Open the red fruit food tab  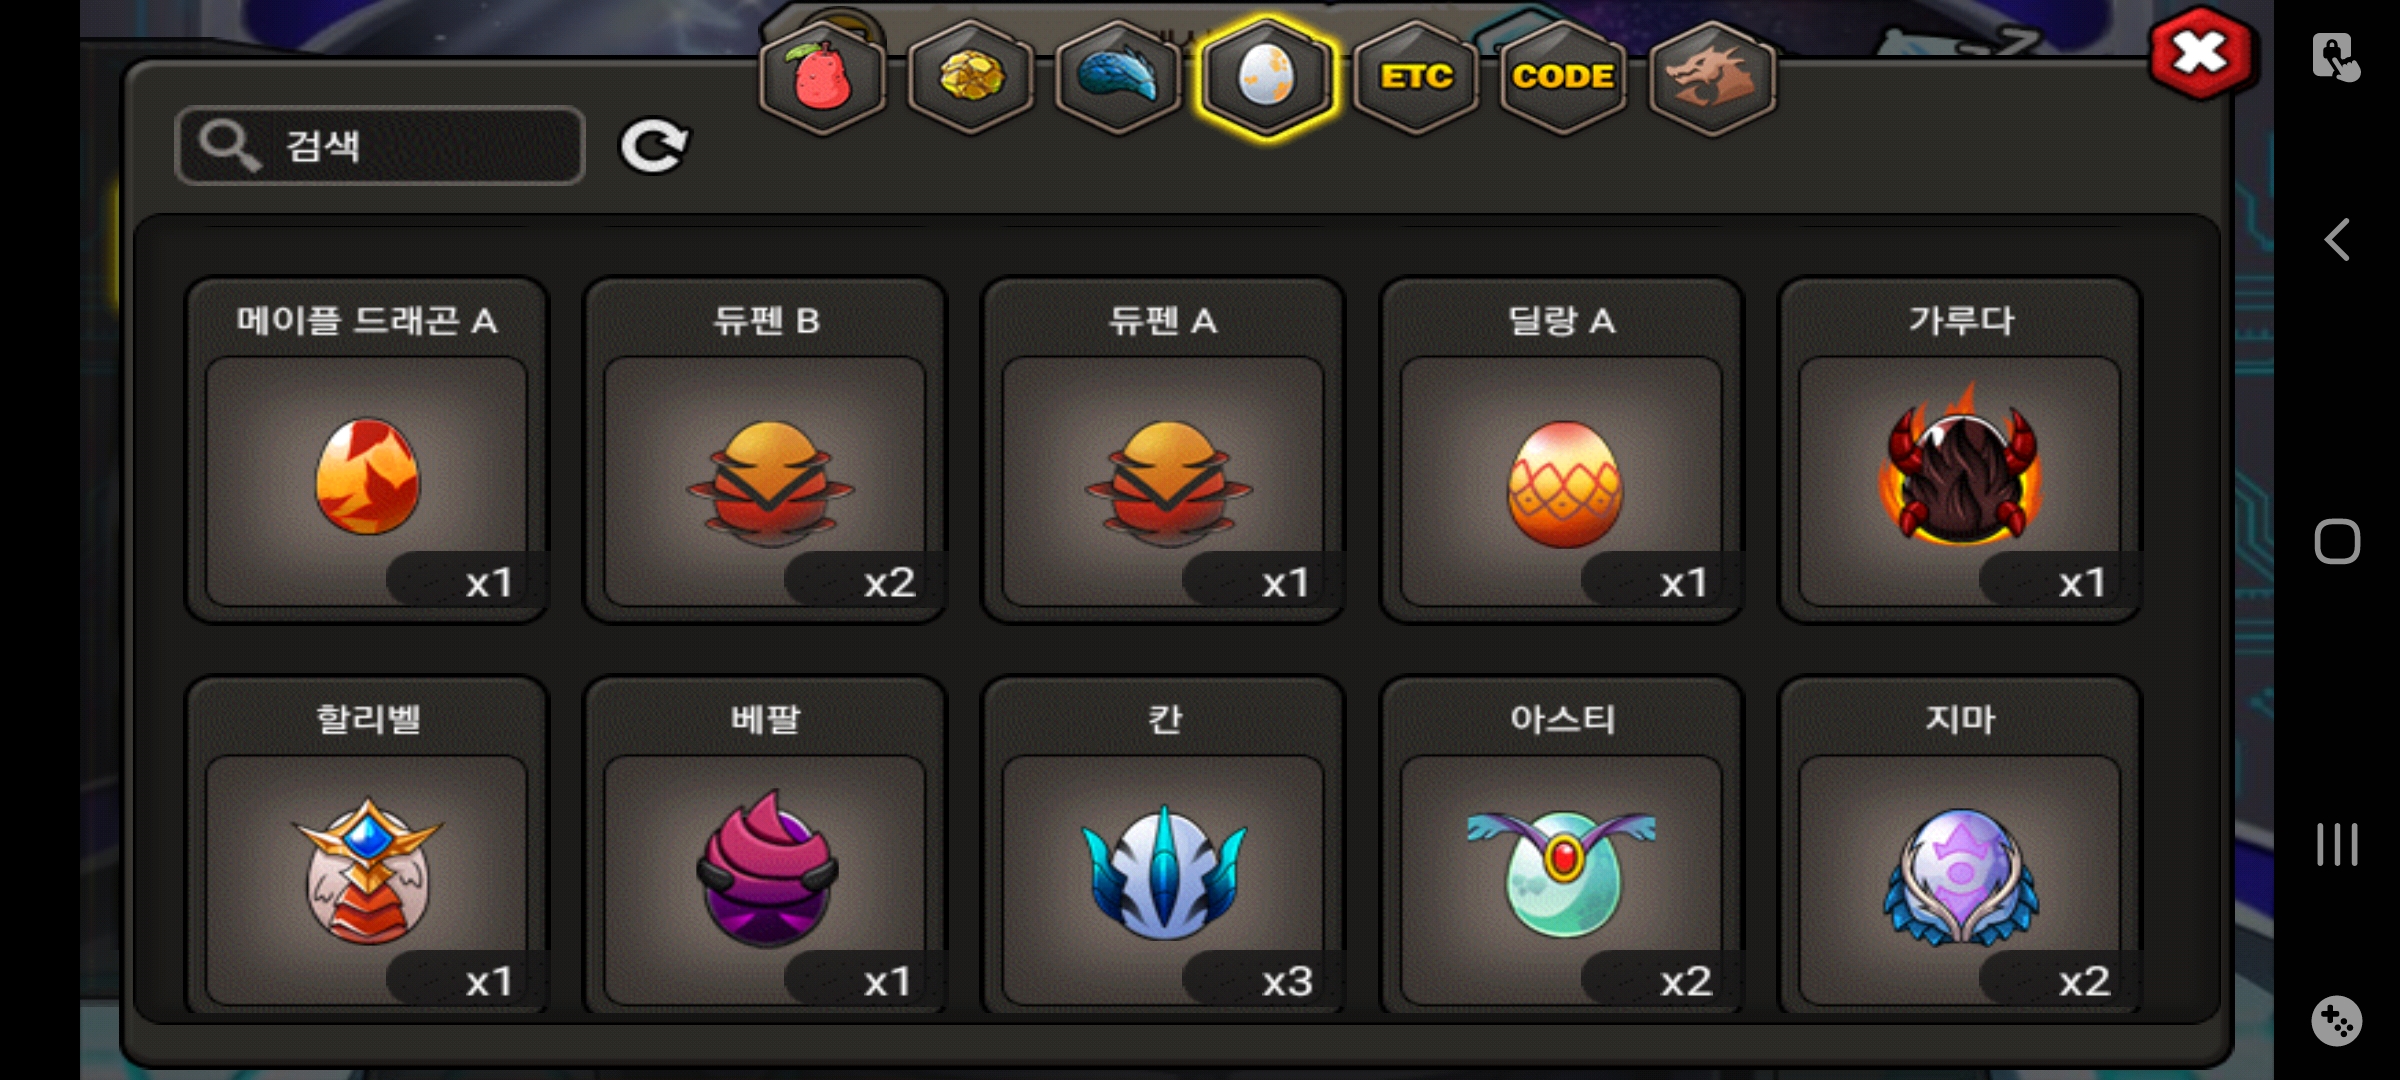click(x=822, y=77)
